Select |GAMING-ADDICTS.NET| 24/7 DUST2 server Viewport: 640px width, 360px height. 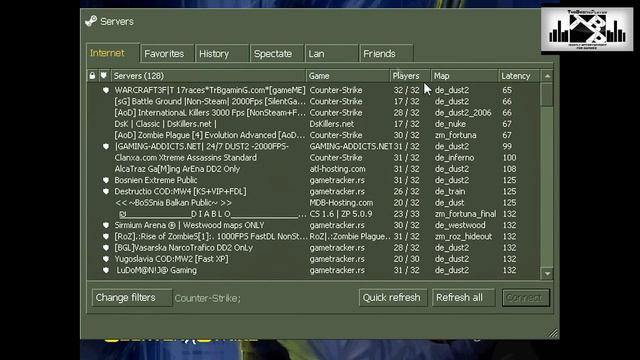pos(313,147)
